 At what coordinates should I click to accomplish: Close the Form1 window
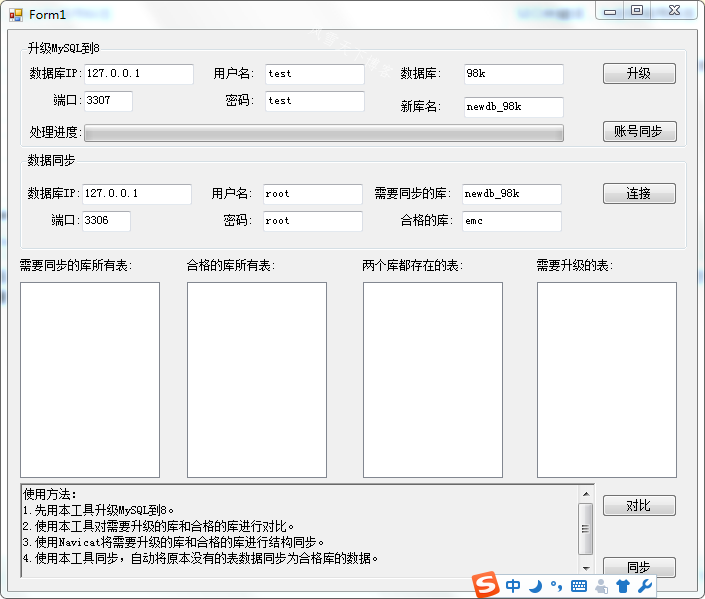tap(674, 11)
